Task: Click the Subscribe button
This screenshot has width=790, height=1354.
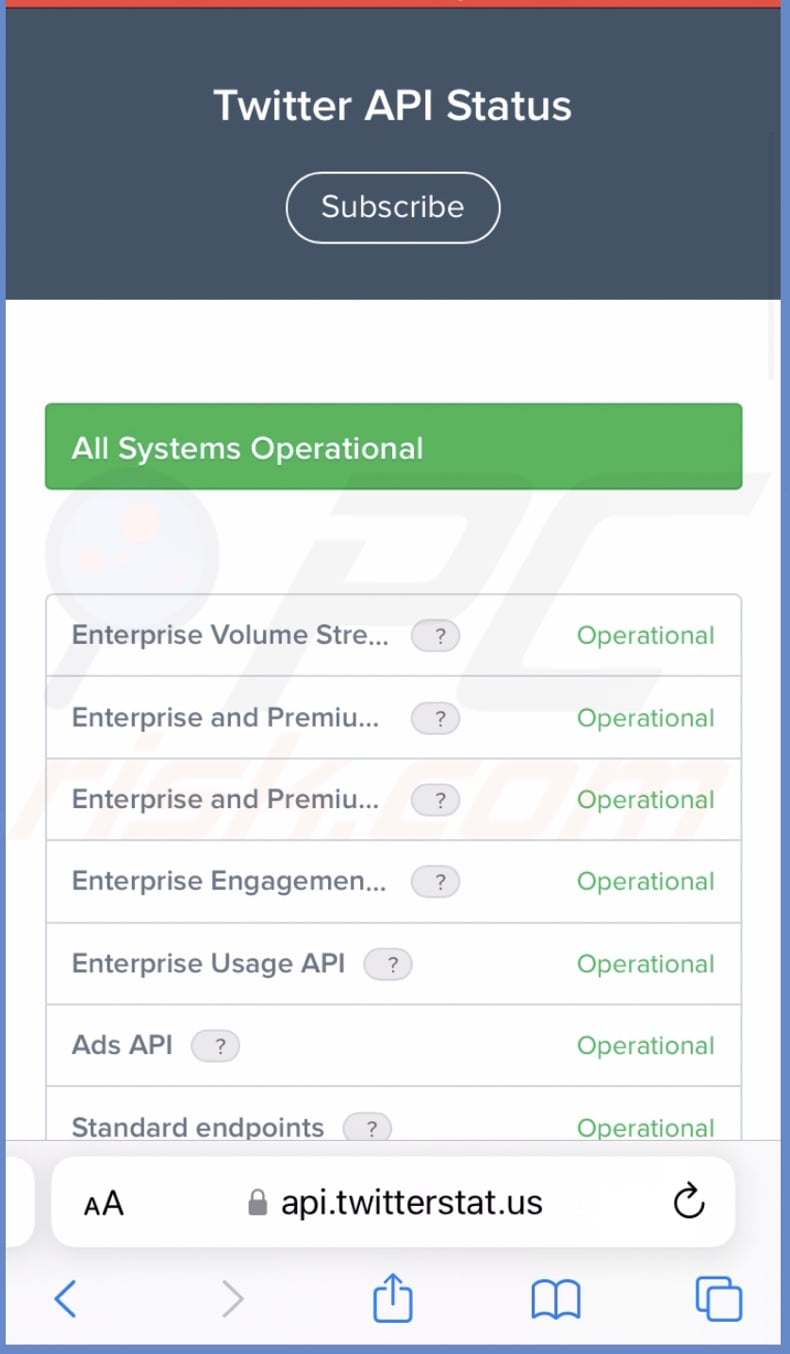Action: [393, 207]
